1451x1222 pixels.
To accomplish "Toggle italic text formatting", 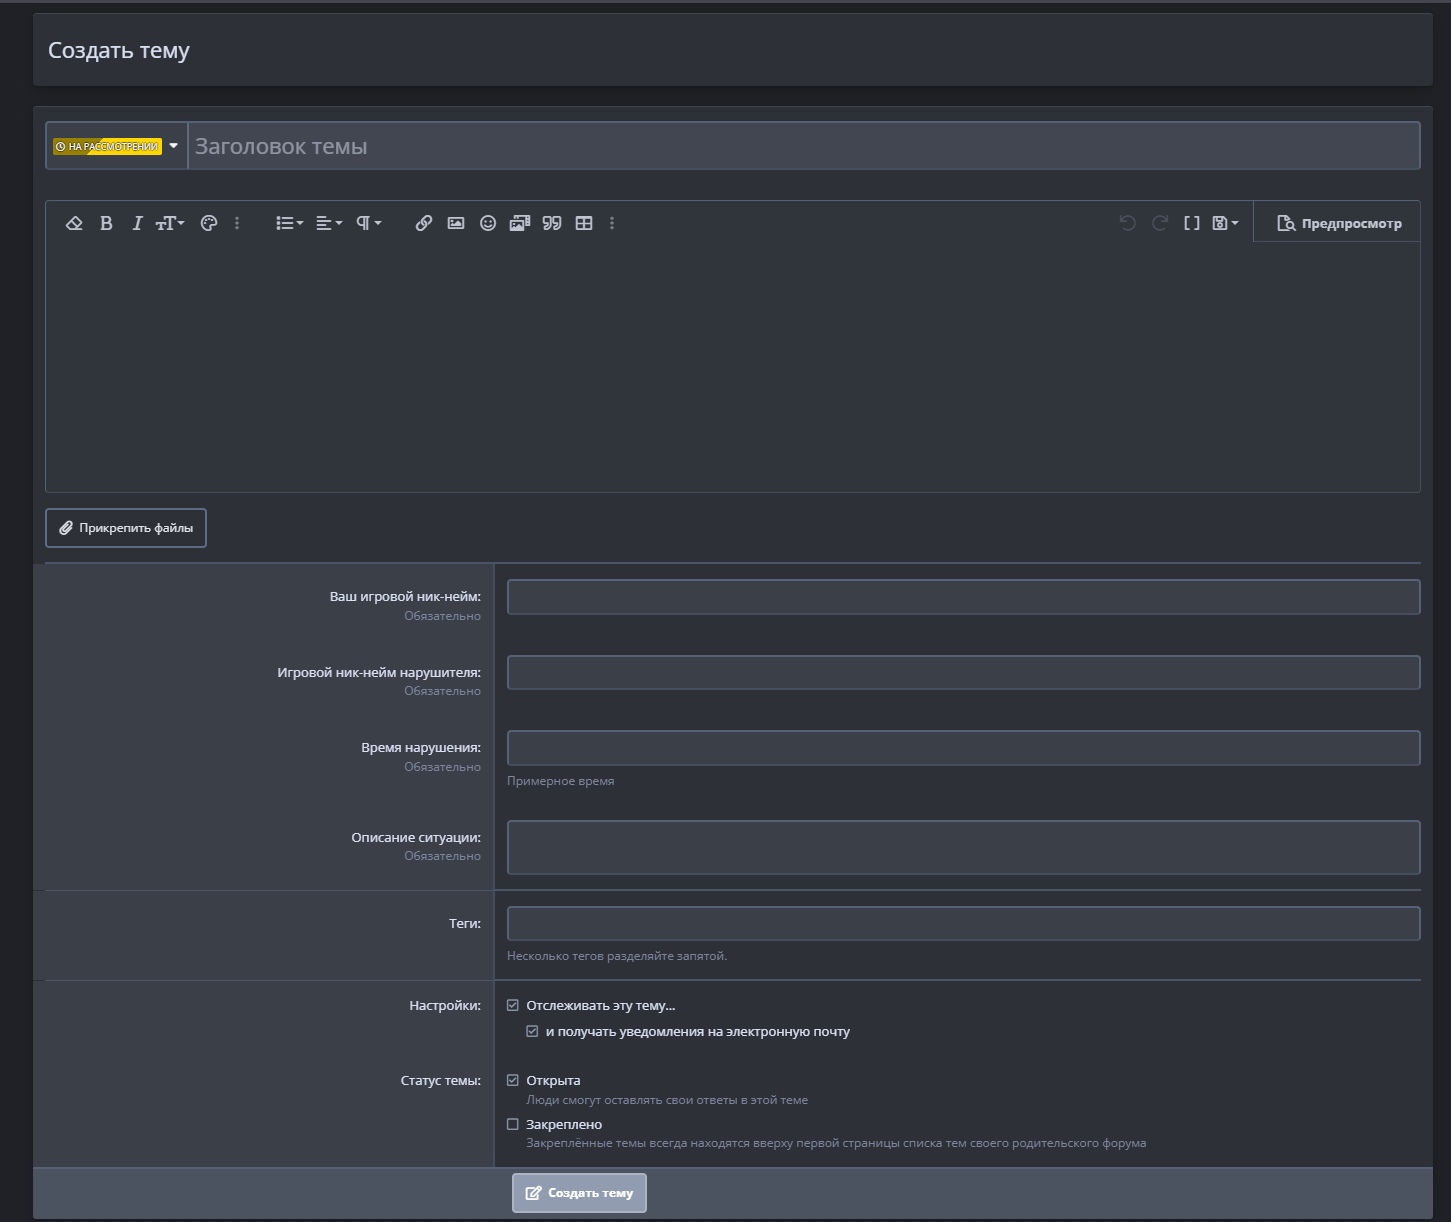I will pos(137,223).
